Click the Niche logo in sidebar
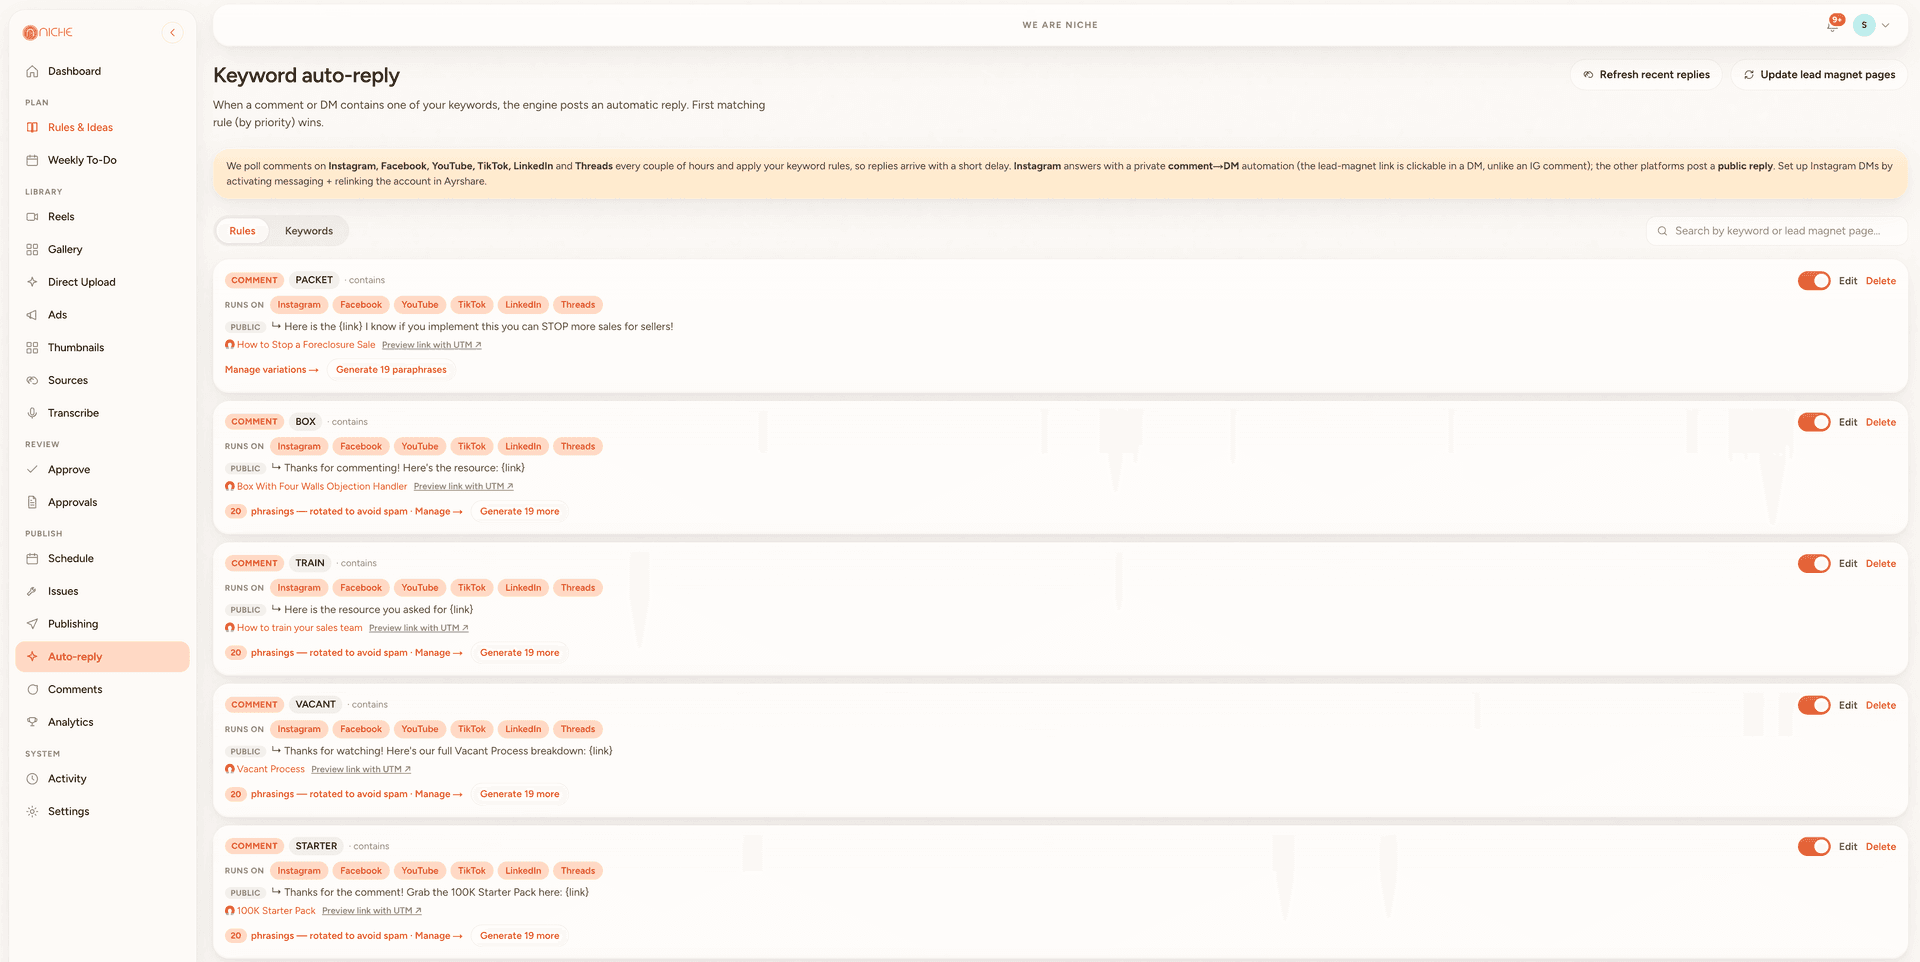 click(x=48, y=32)
